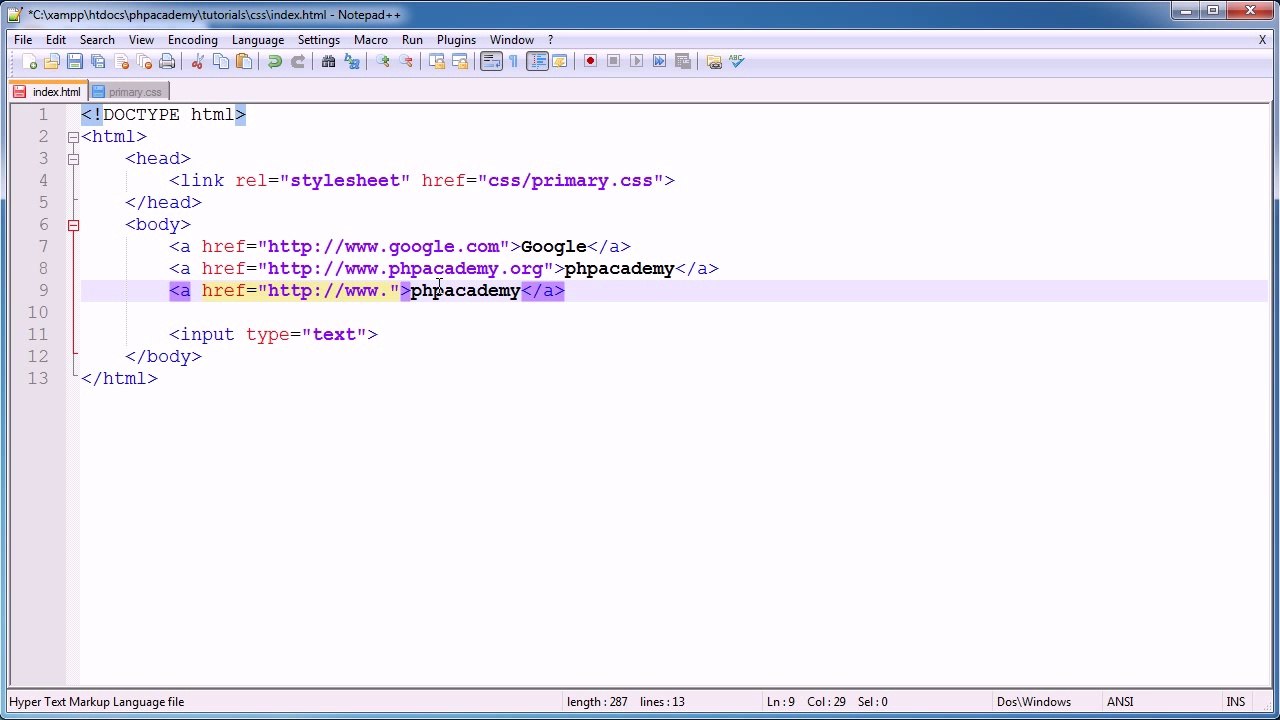Click ANSI encoding in status bar
The width and height of the screenshot is (1280, 720).
[x=1120, y=702]
